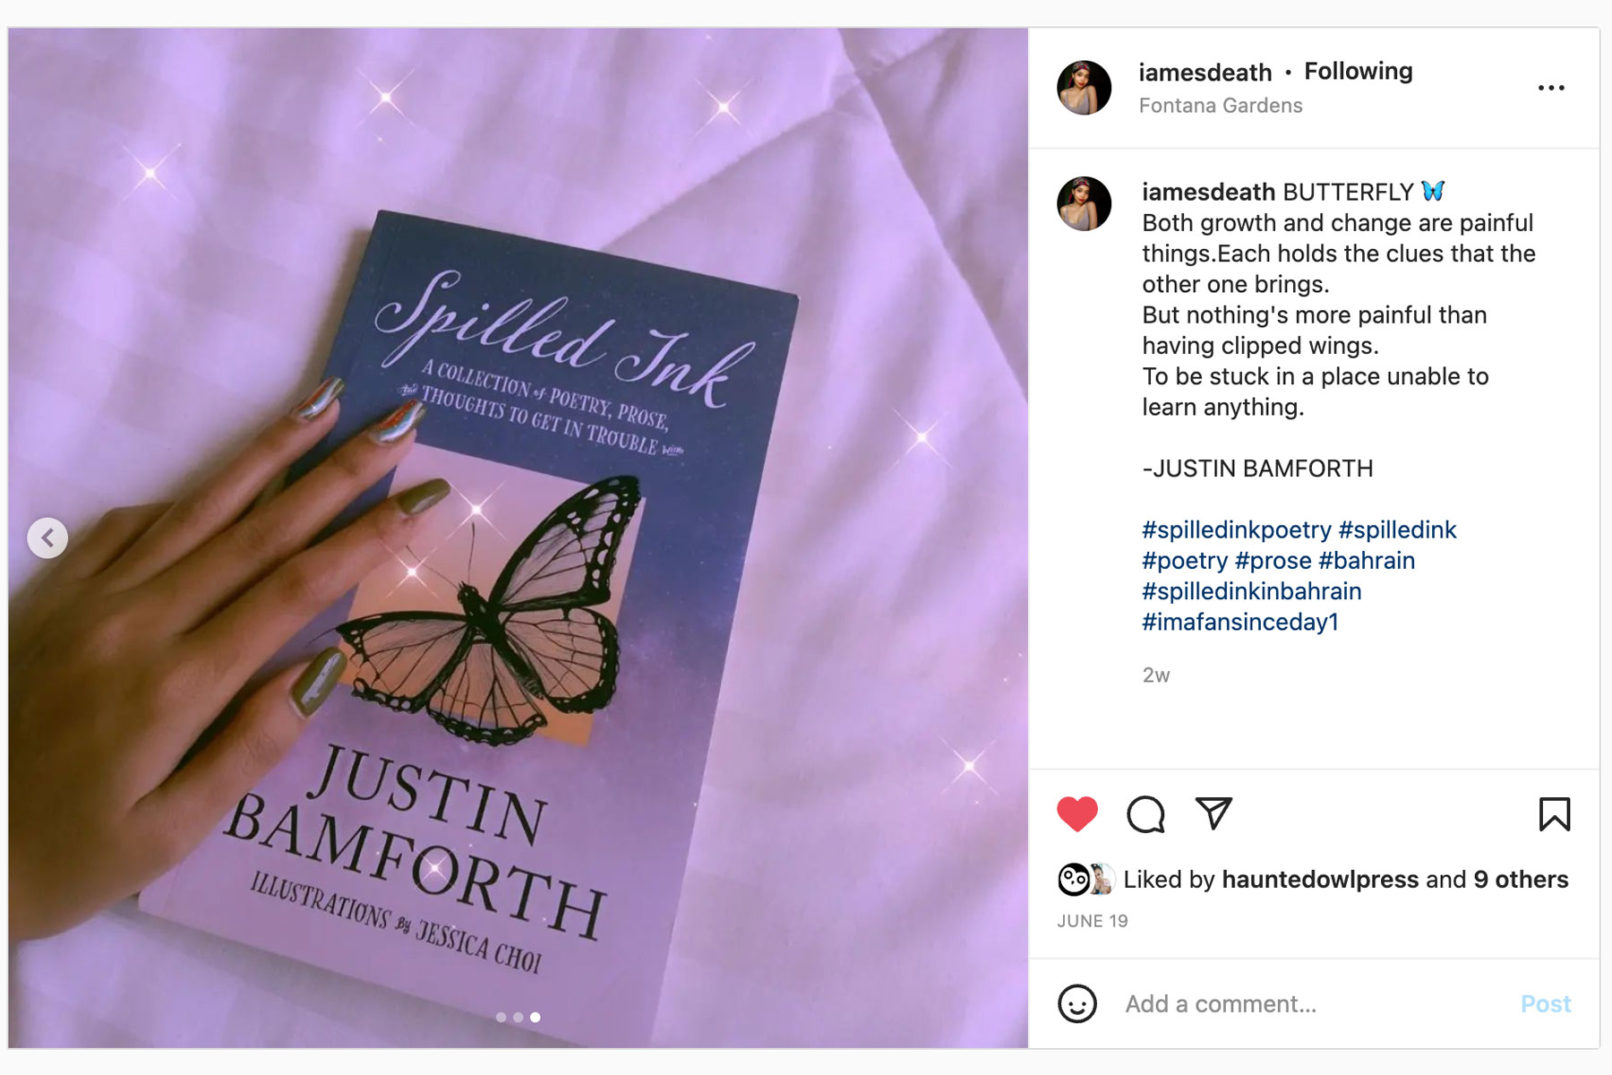Open comments via speech bubble icon
The height and width of the screenshot is (1075, 1612).
pos(1145,814)
